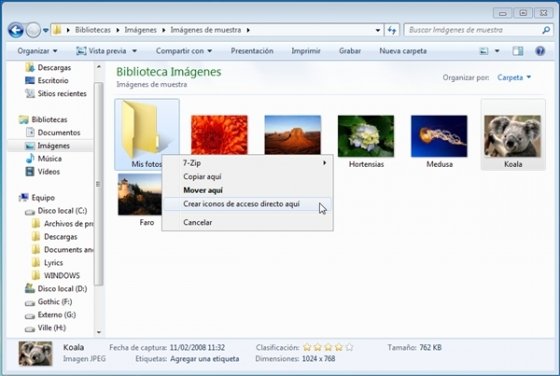This screenshot has width=560, height=376.
Task: Select Imágenes in the address breadcrumb
Action: [x=140, y=30]
